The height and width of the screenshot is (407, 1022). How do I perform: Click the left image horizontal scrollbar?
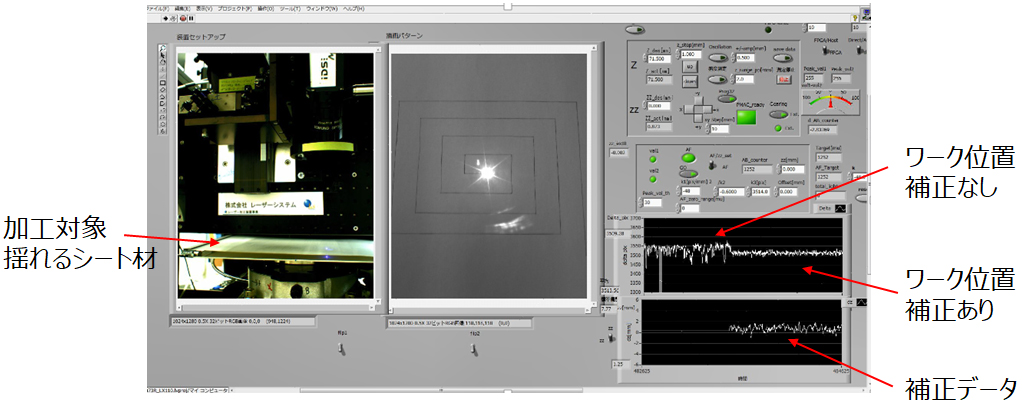[274, 307]
